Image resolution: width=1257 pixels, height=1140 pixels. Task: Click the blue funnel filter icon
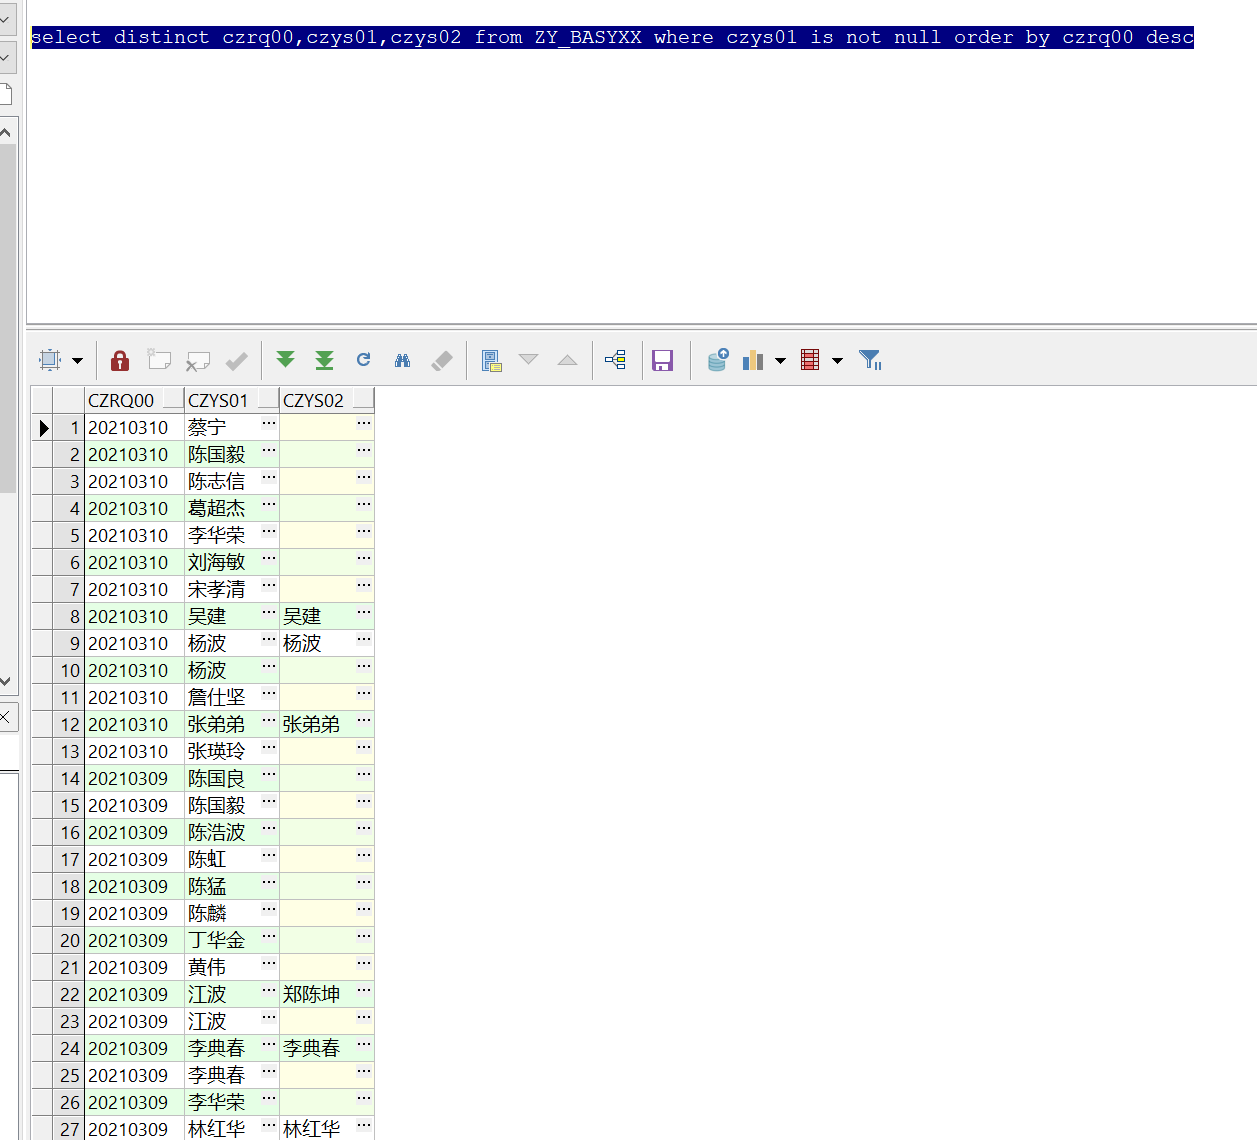tap(870, 360)
